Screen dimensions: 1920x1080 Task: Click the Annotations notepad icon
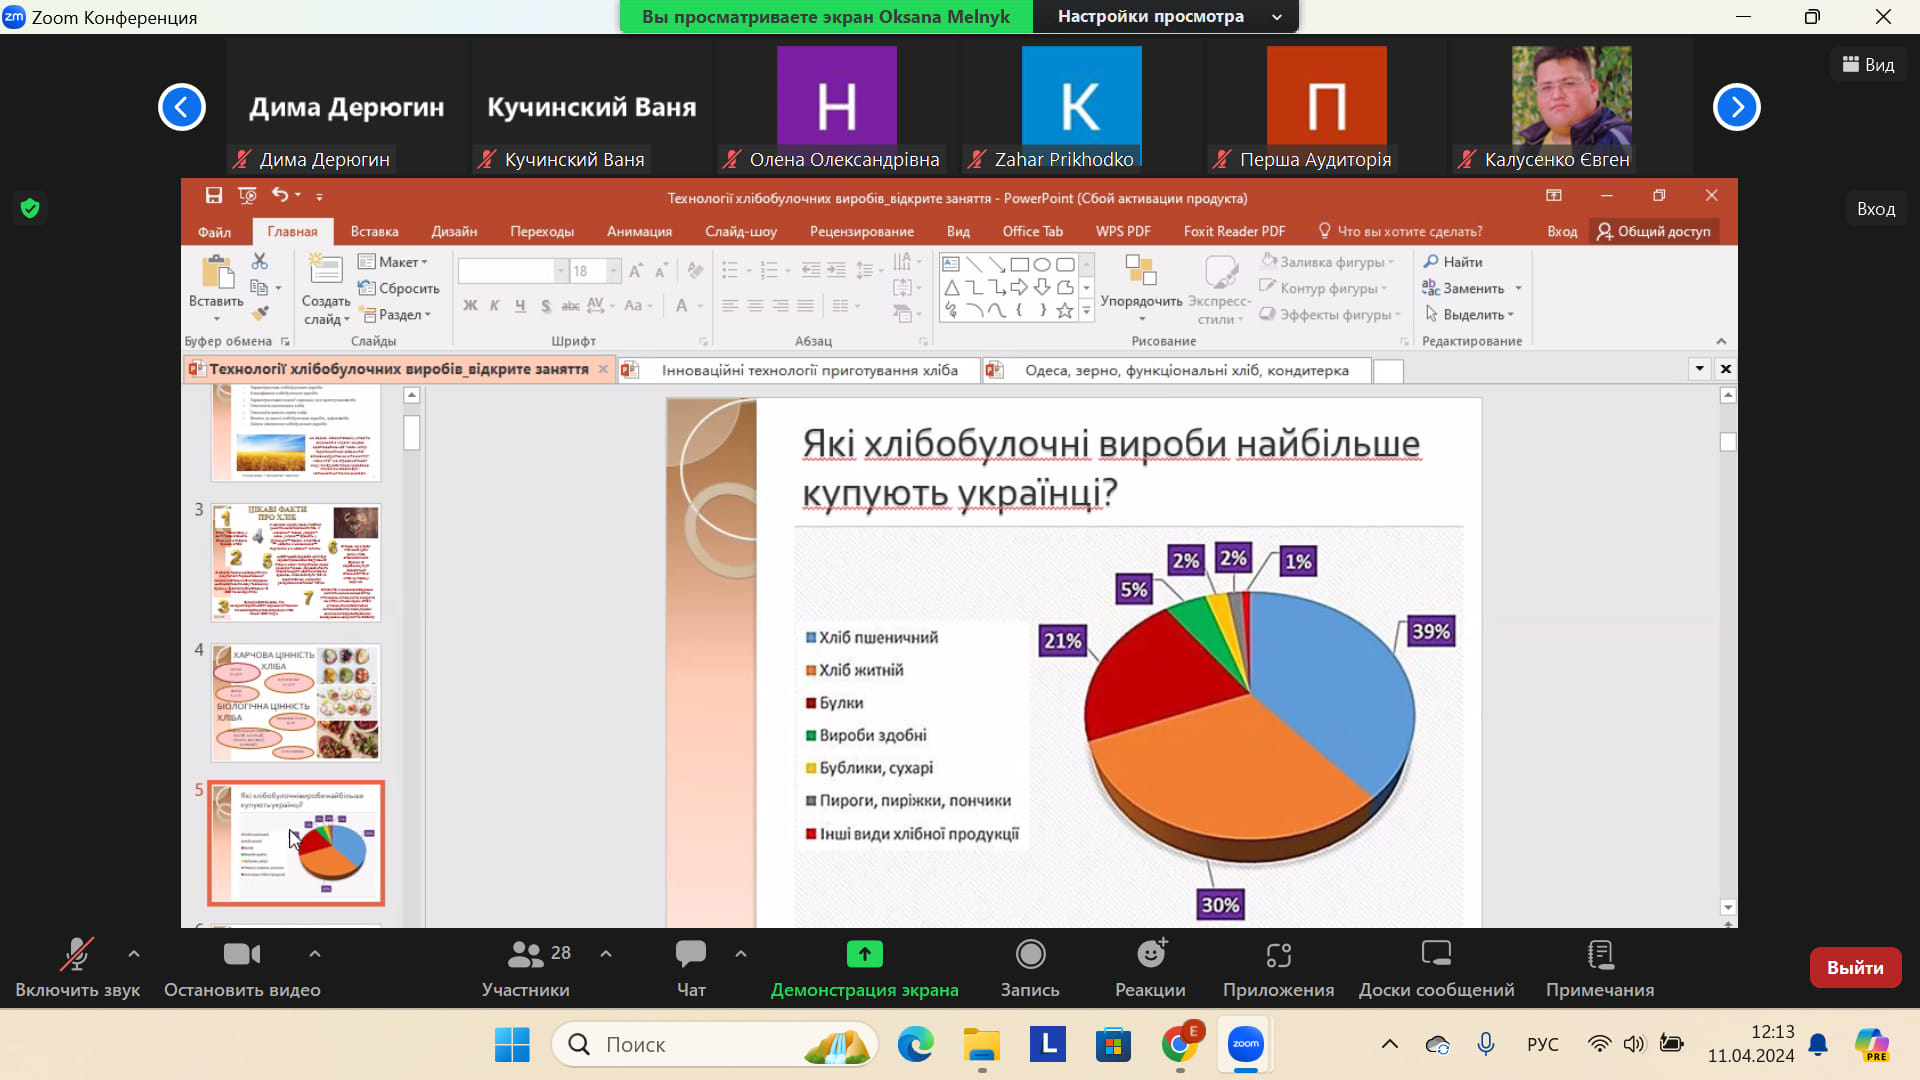[1600, 955]
